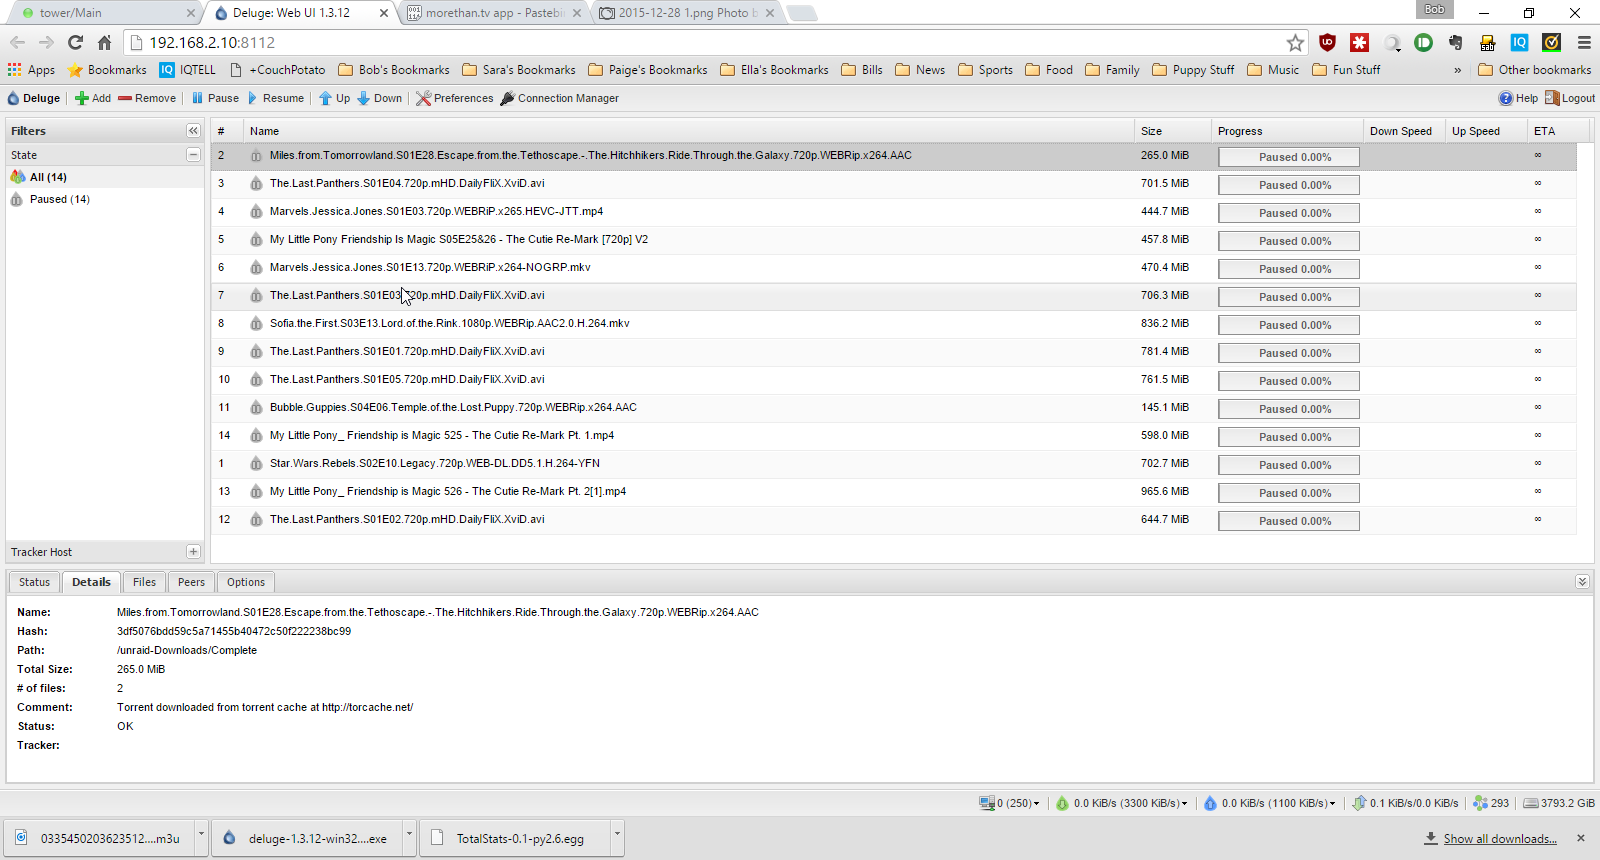This screenshot has height=860, width=1600.
Task: Open Bob's Bookmarks folder
Action: coord(394,70)
